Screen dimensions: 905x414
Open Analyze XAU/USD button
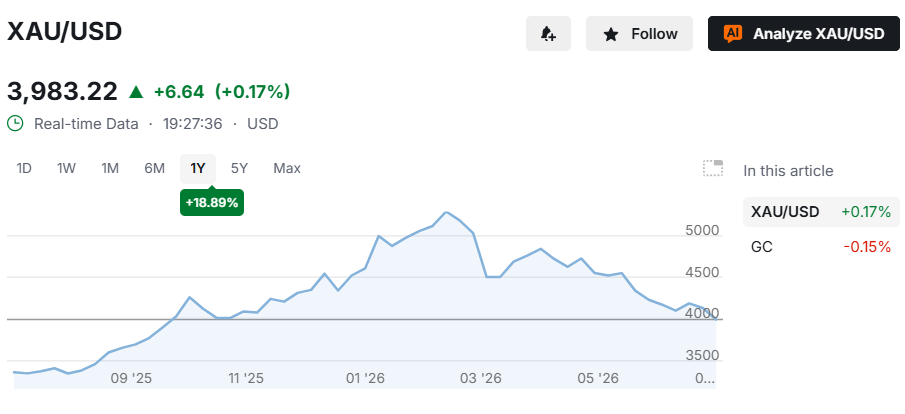click(804, 33)
